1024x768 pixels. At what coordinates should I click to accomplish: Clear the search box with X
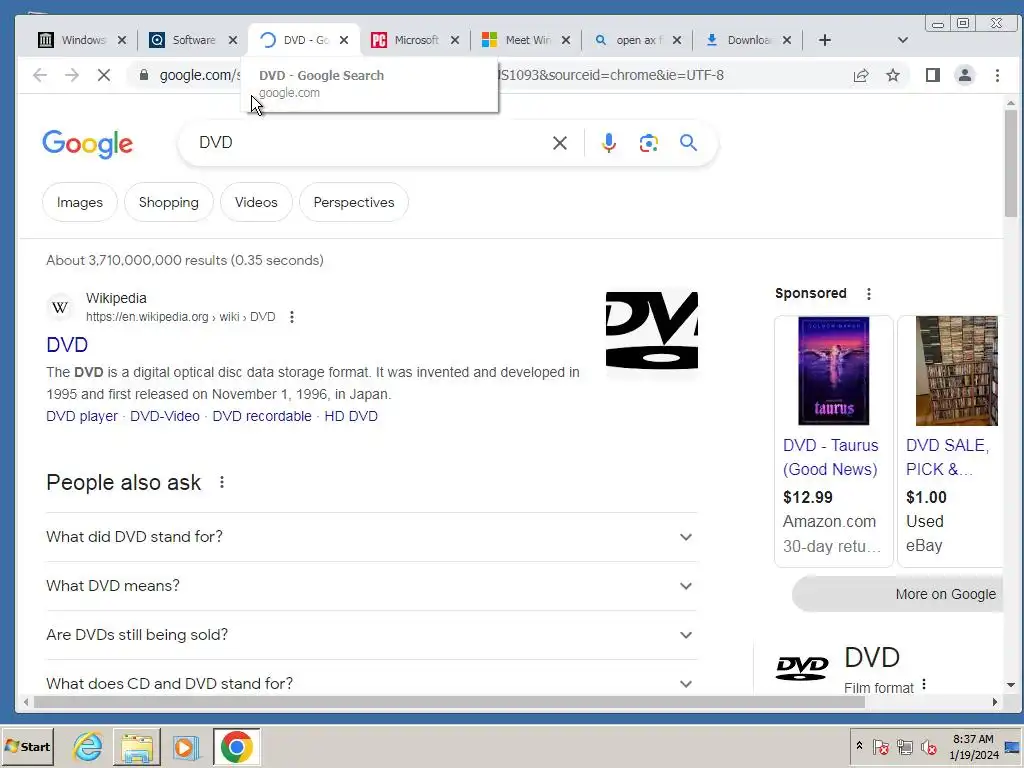[560, 143]
